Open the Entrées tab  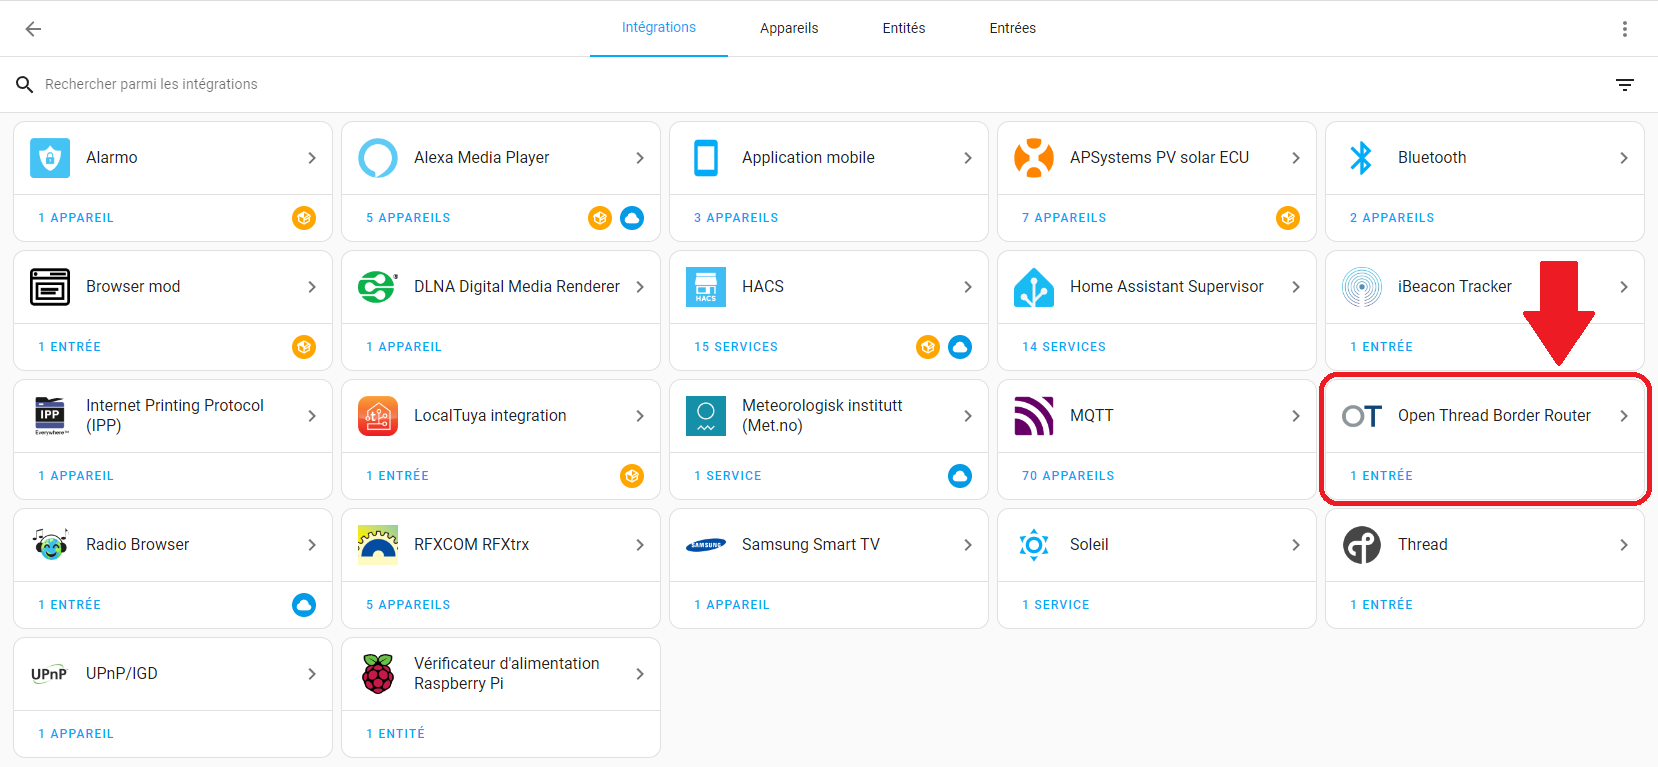pos(1012,28)
